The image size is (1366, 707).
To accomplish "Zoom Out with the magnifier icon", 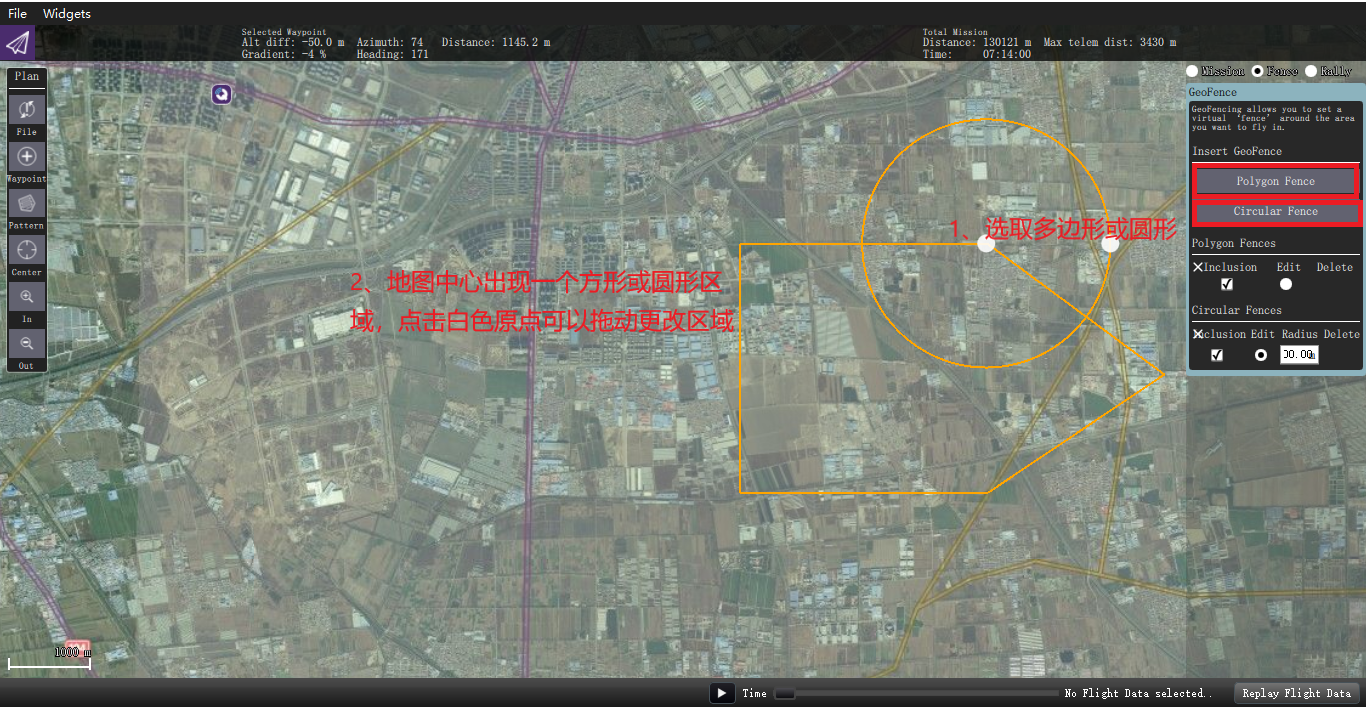I will (27, 343).
